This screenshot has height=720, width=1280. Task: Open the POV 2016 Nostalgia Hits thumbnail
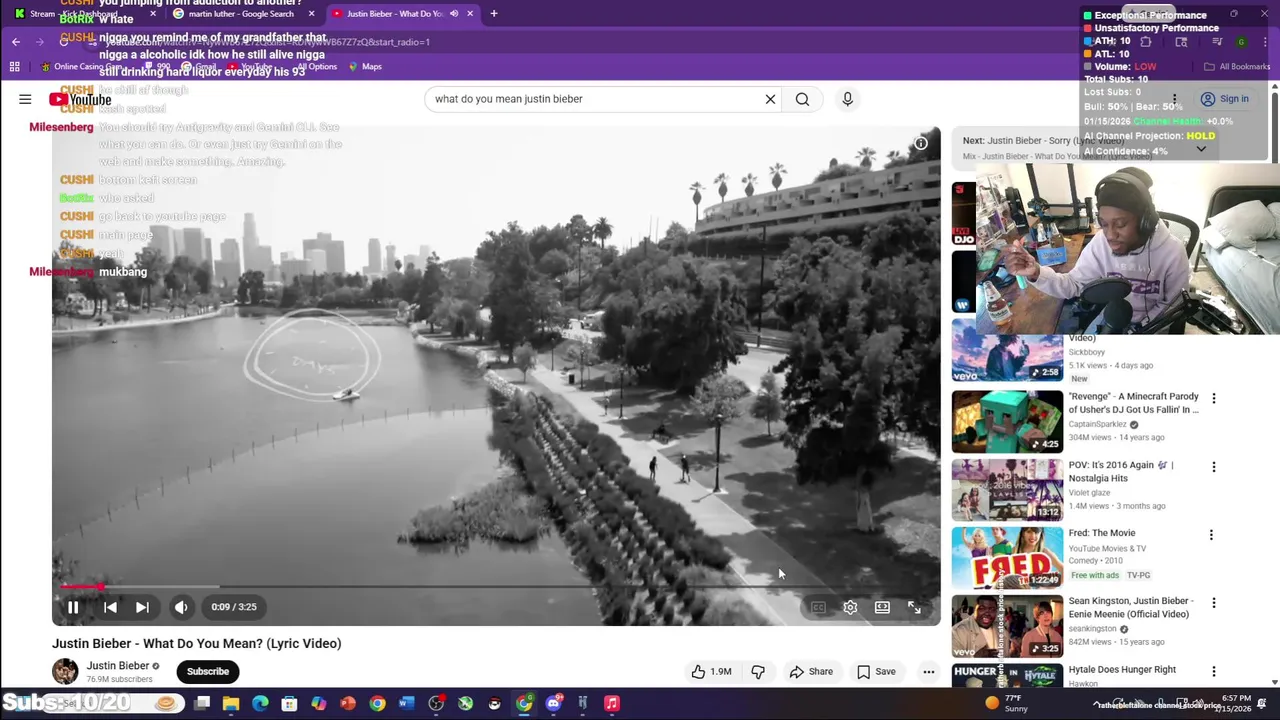tap(1007, 489)
